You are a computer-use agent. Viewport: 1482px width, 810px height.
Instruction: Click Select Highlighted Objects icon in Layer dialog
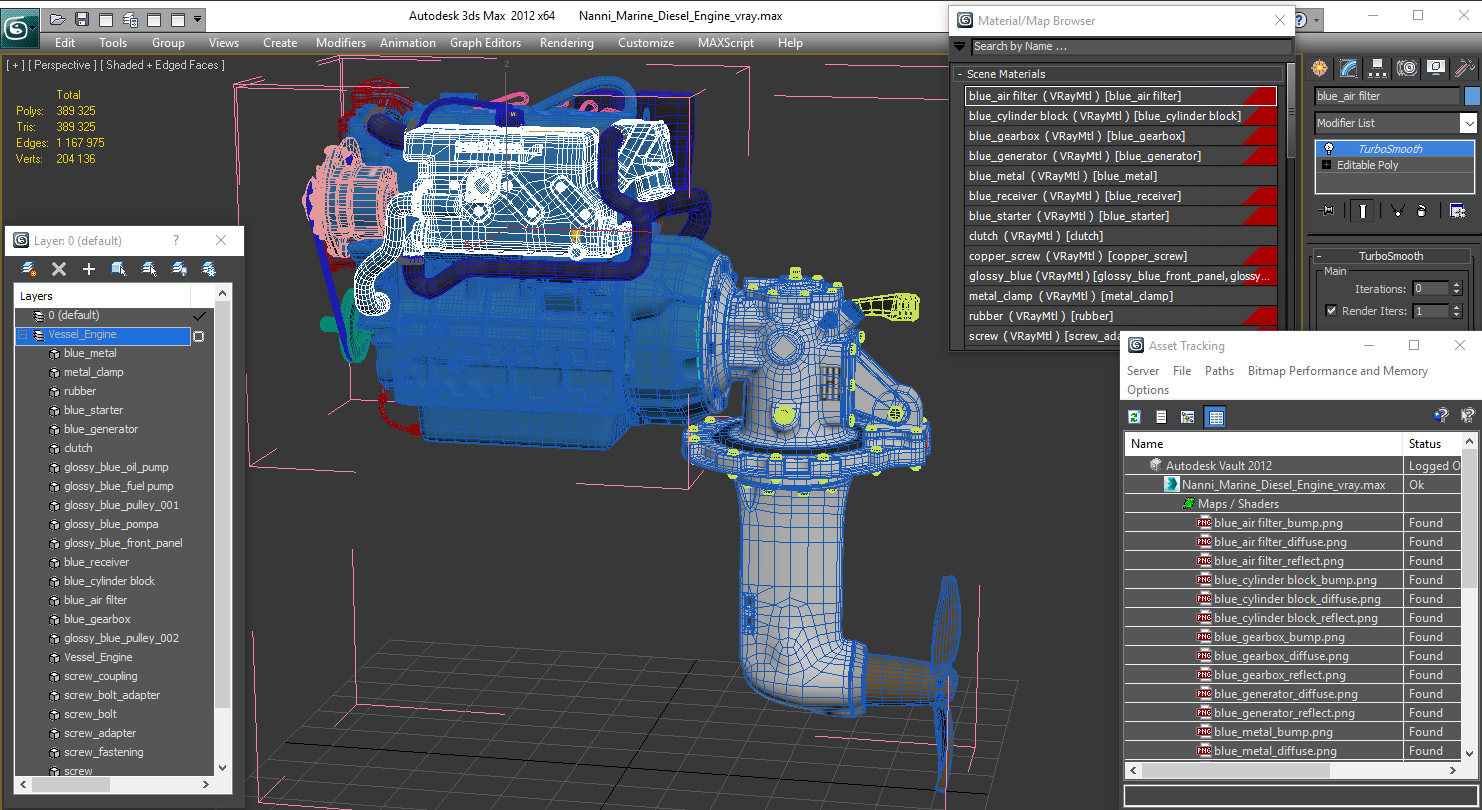(x=119, y=269)
